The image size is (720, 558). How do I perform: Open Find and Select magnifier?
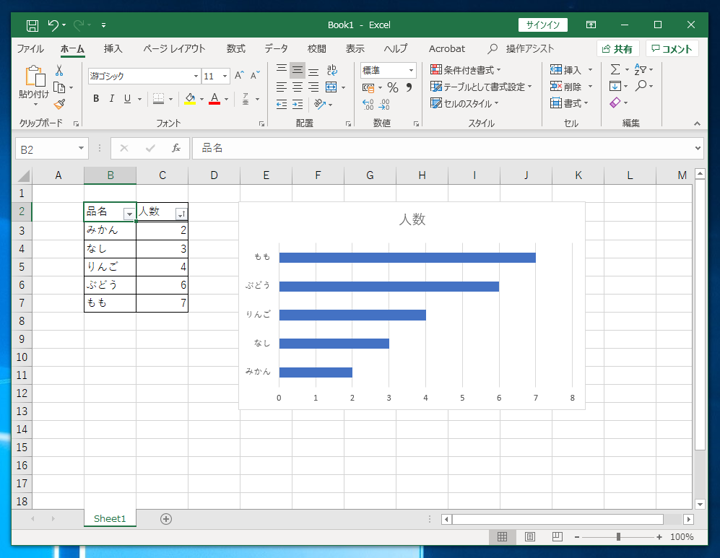(641, 86)
